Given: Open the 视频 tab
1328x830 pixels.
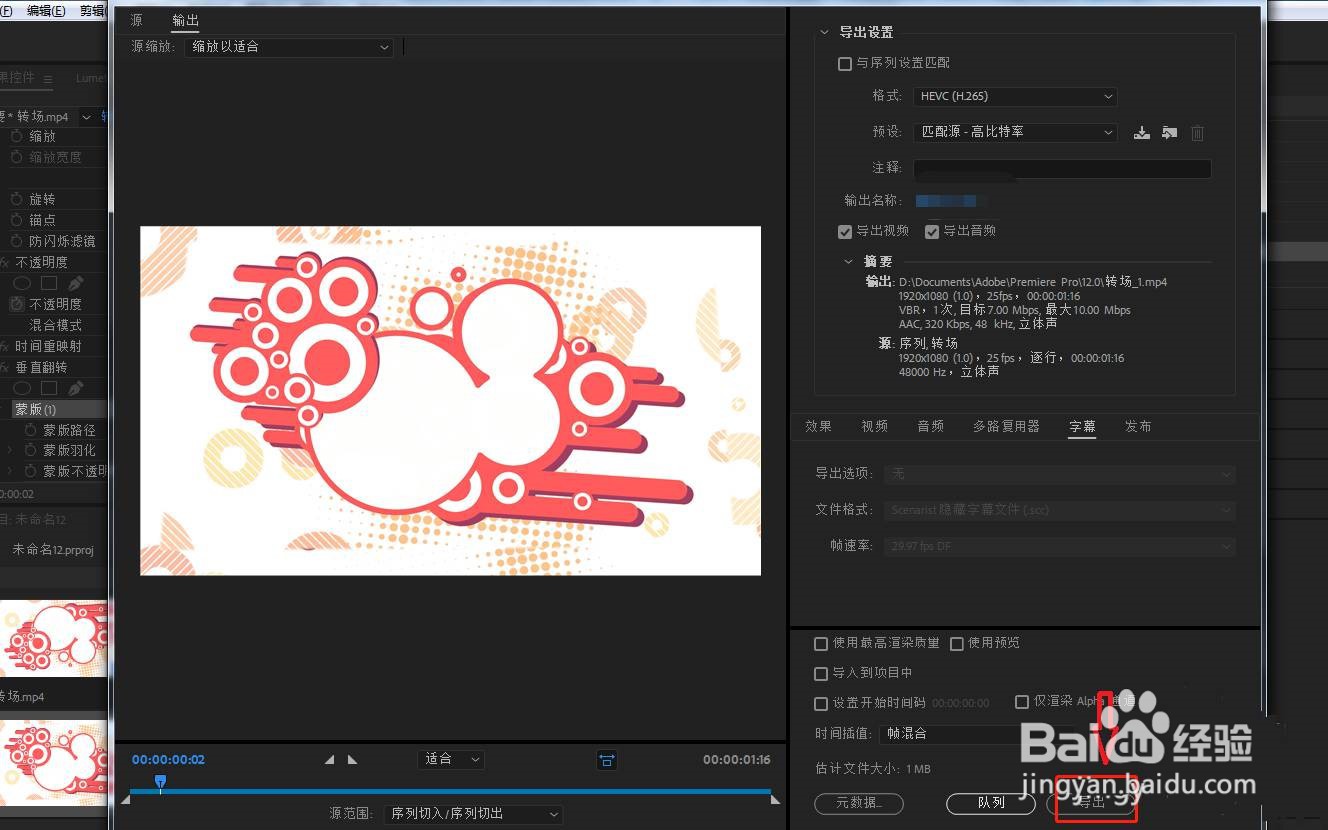Looking at the screenshot, I should pos(874,426).
